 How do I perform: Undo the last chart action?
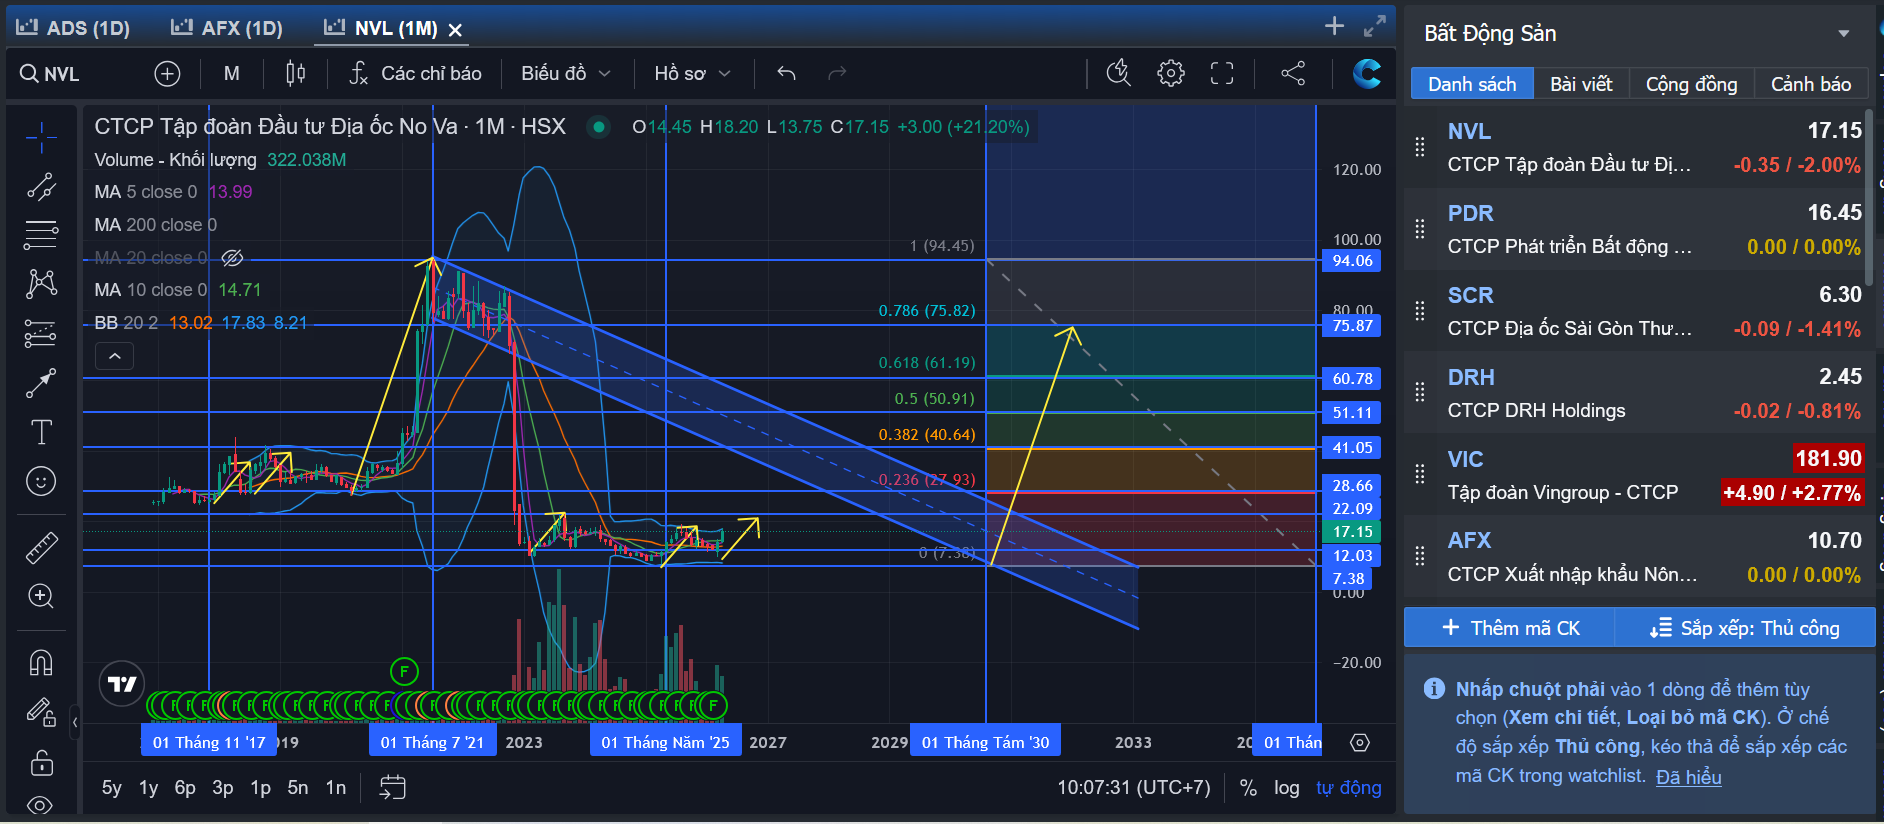tap(786, 73)
